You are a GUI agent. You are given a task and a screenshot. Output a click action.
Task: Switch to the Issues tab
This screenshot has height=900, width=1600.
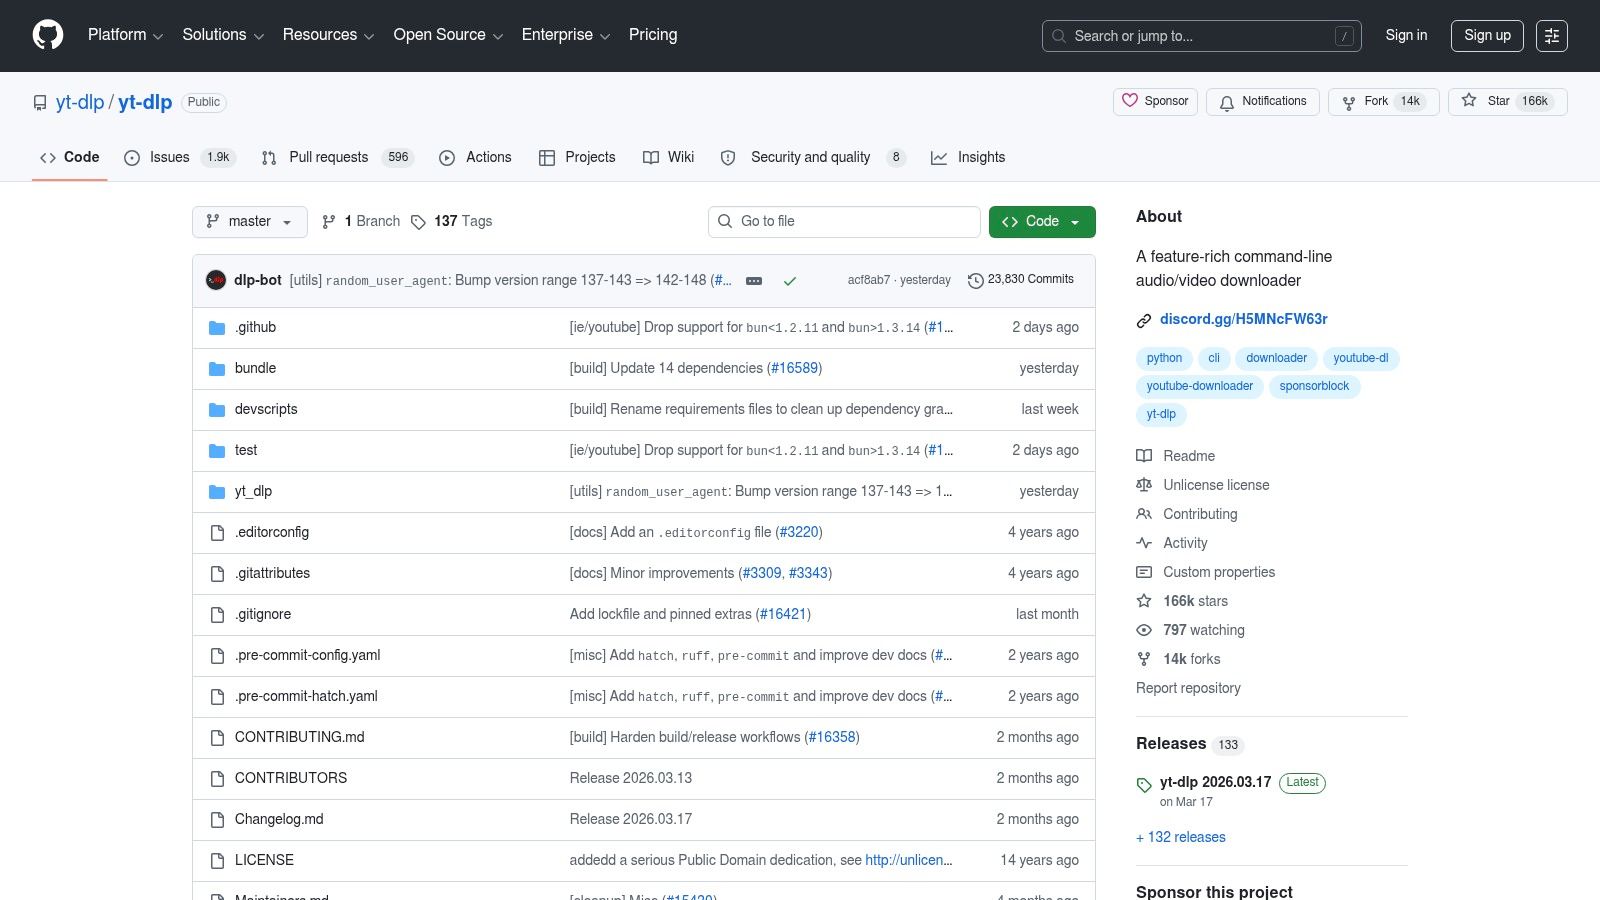click(178, 157)
